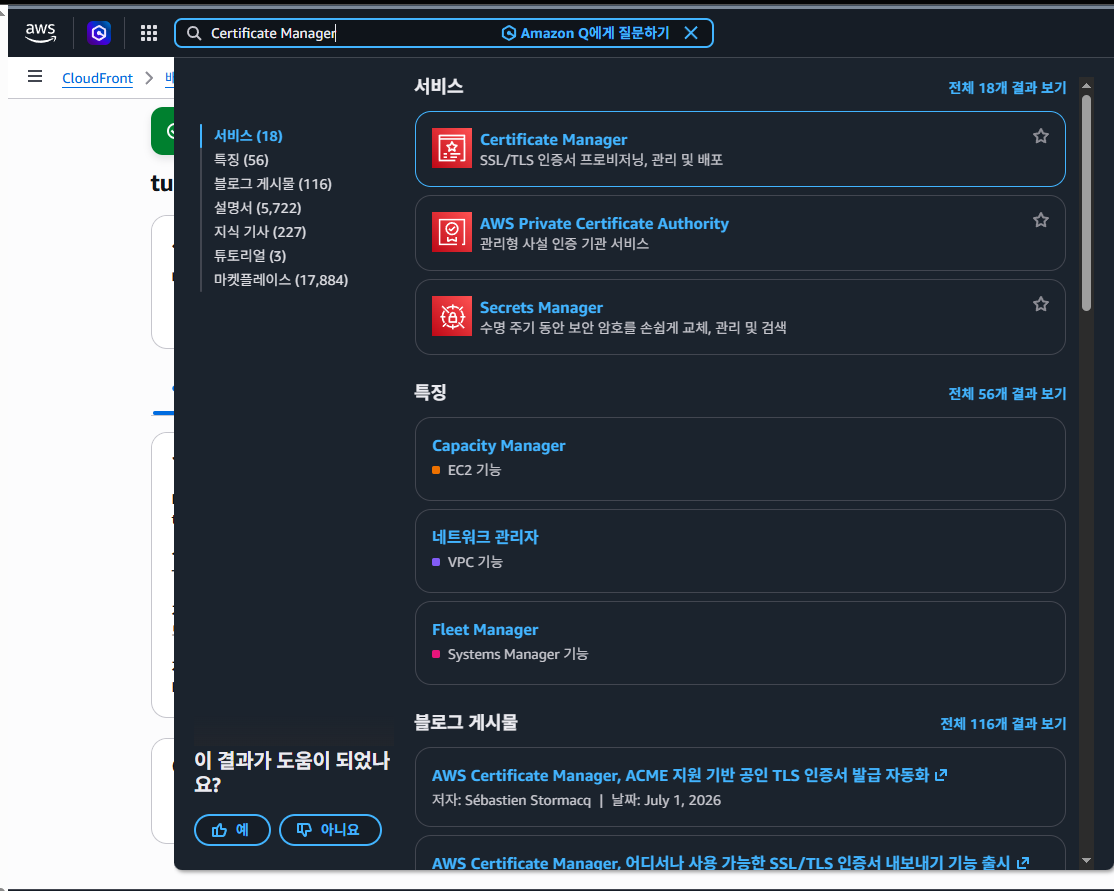This screenshot has width=1114, height=891.
Task: Click 'Systems Manager 기능' label text
Action: click(518, 654)
